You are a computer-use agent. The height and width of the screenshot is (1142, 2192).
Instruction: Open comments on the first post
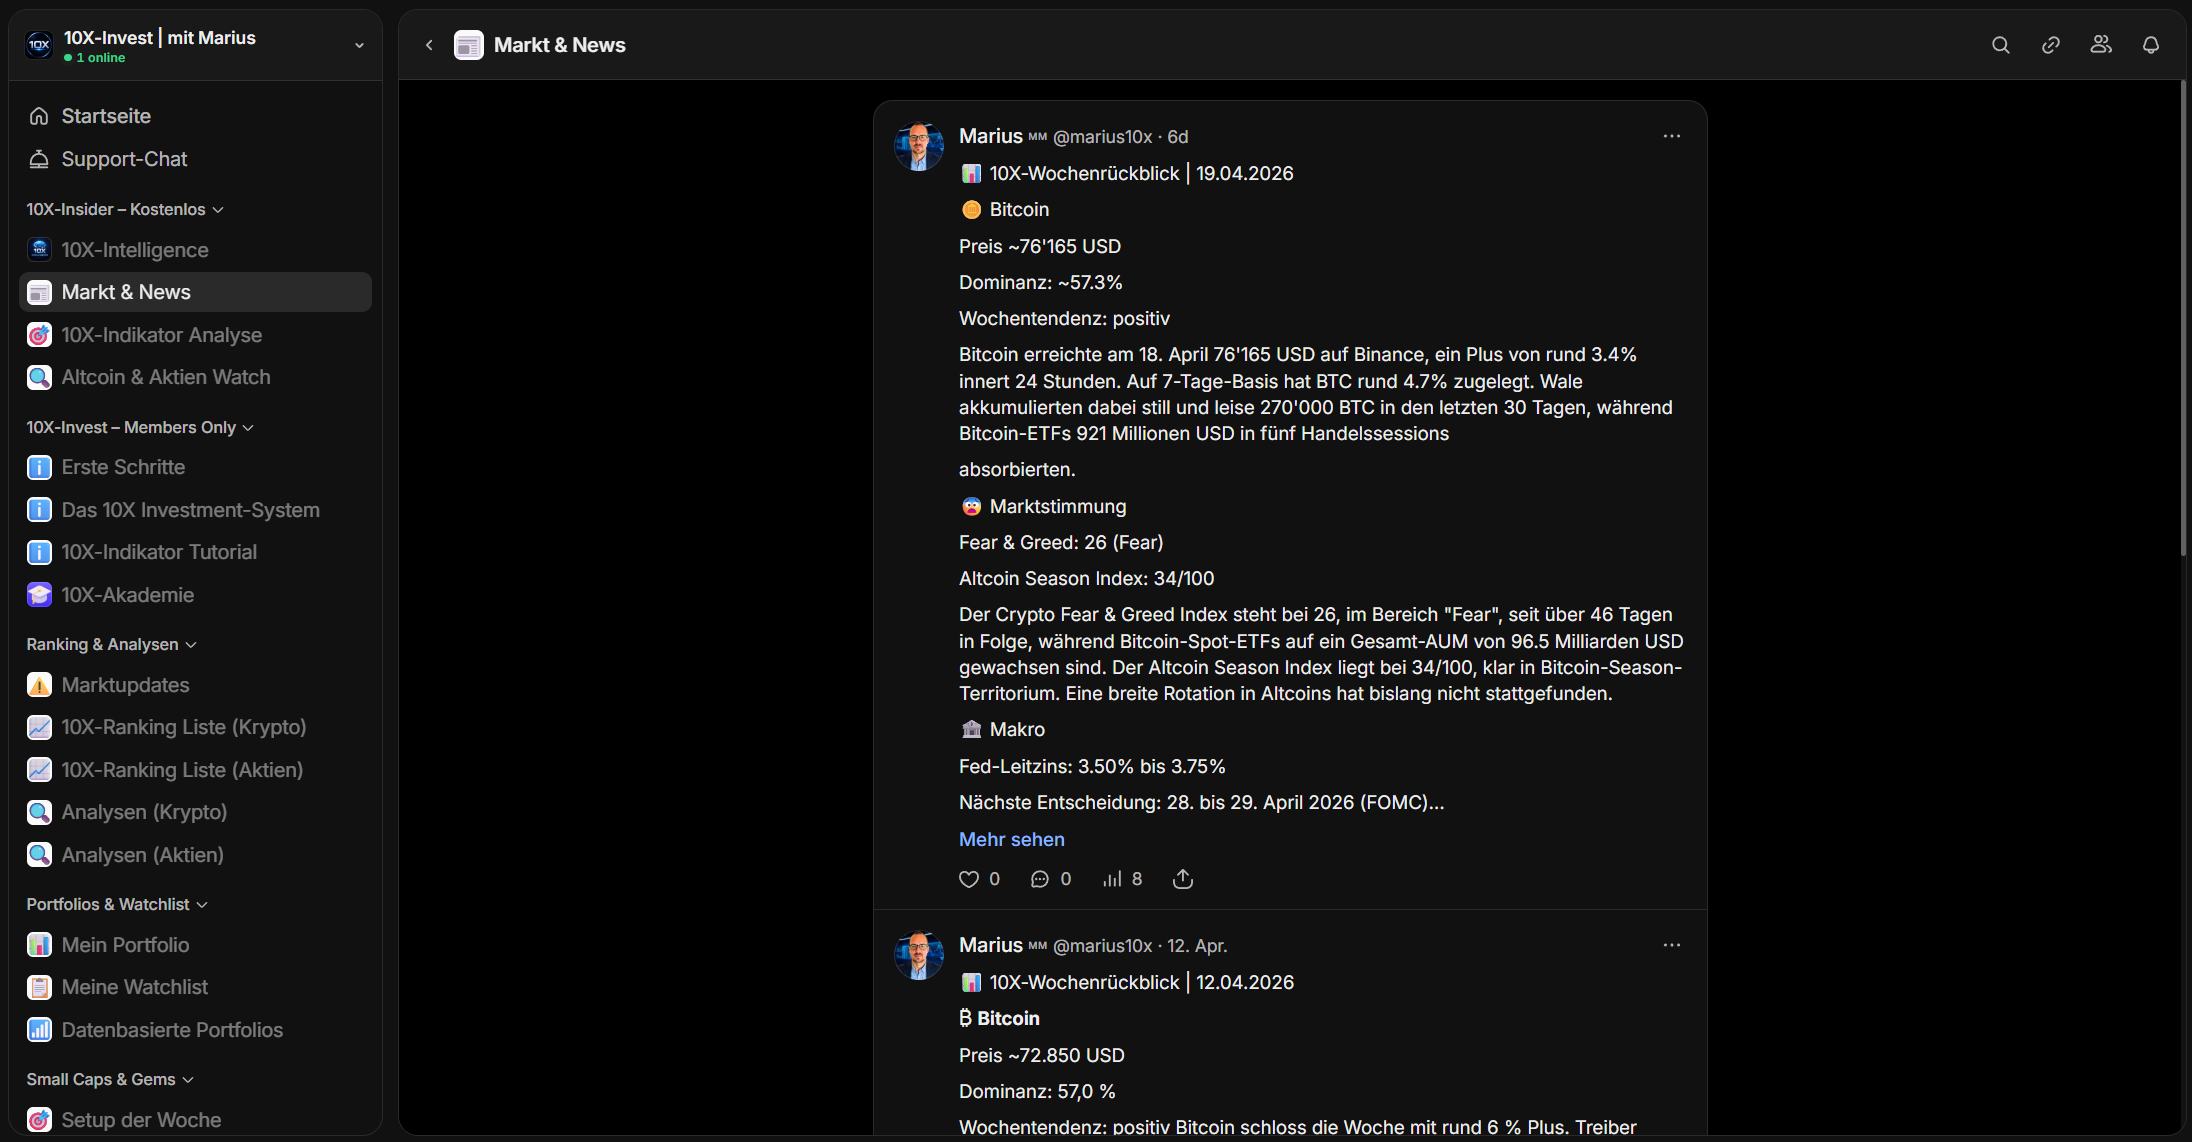[x=1040, y=879]
